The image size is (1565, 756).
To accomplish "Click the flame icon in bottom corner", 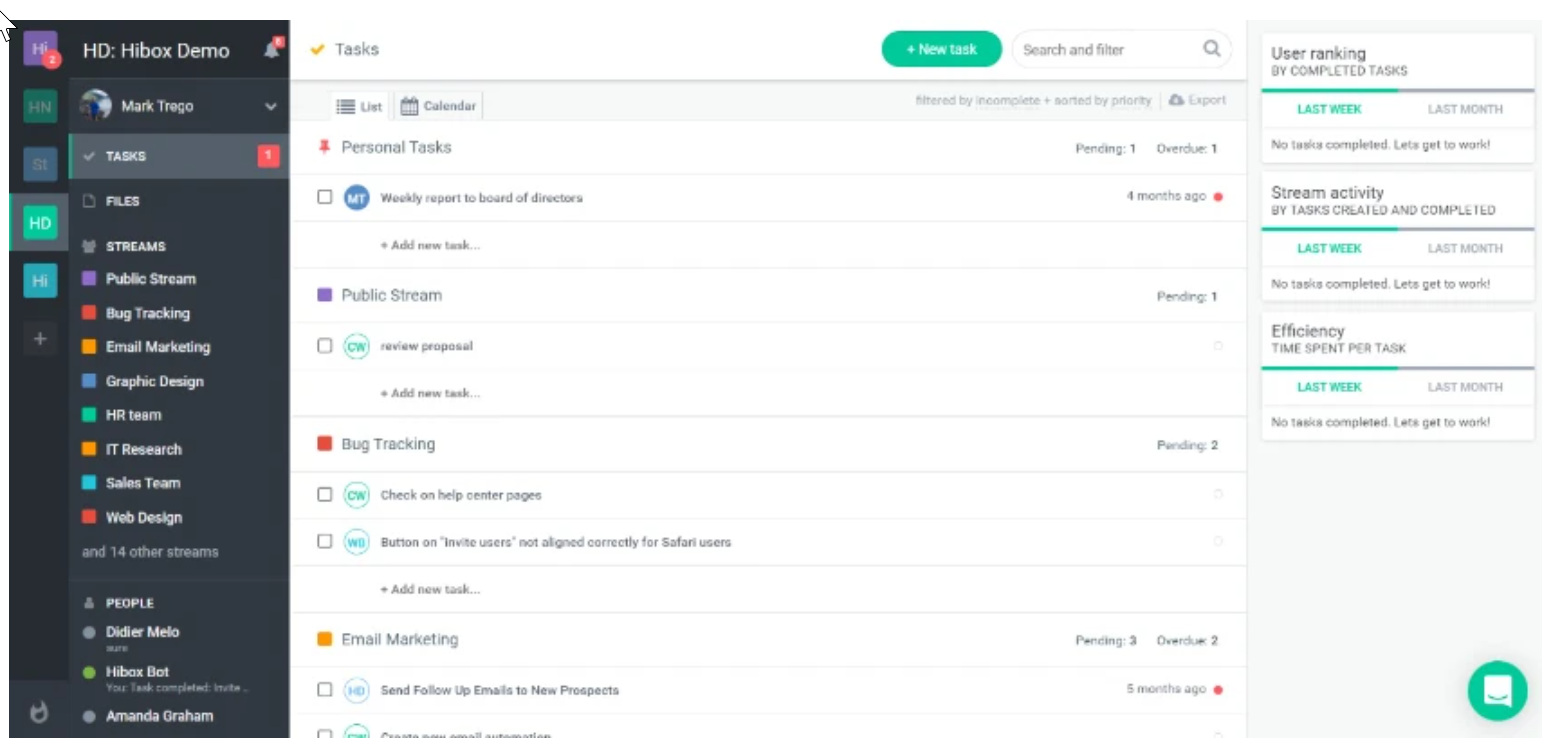I will (x=39, y=713).
